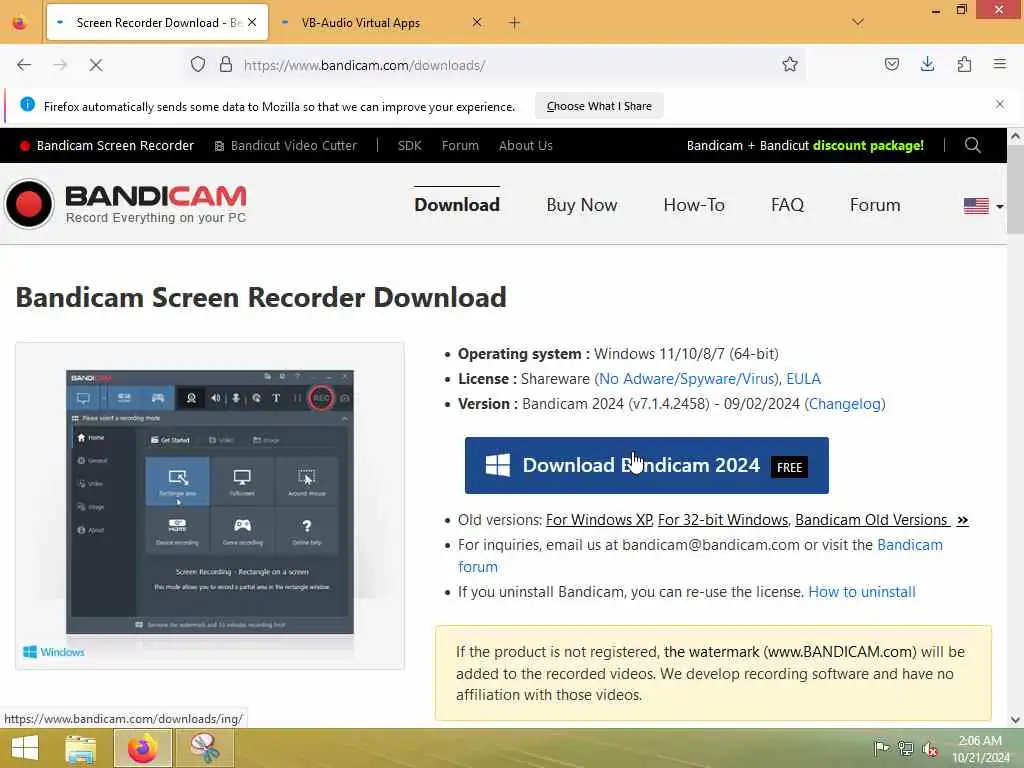Image resolution: width=1024 pixels, height=768 pixels.
Task: Open the For Windows XP link
Action: click(599, 520)
